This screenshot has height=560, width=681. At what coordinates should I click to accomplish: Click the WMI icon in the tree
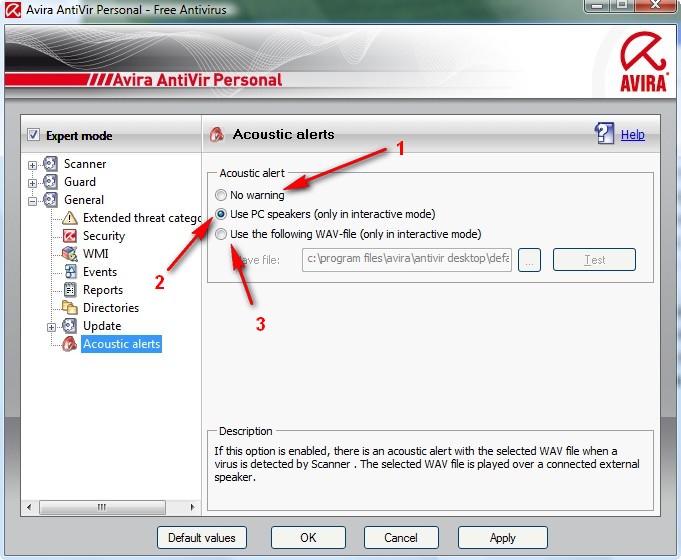tap(69, 254)
